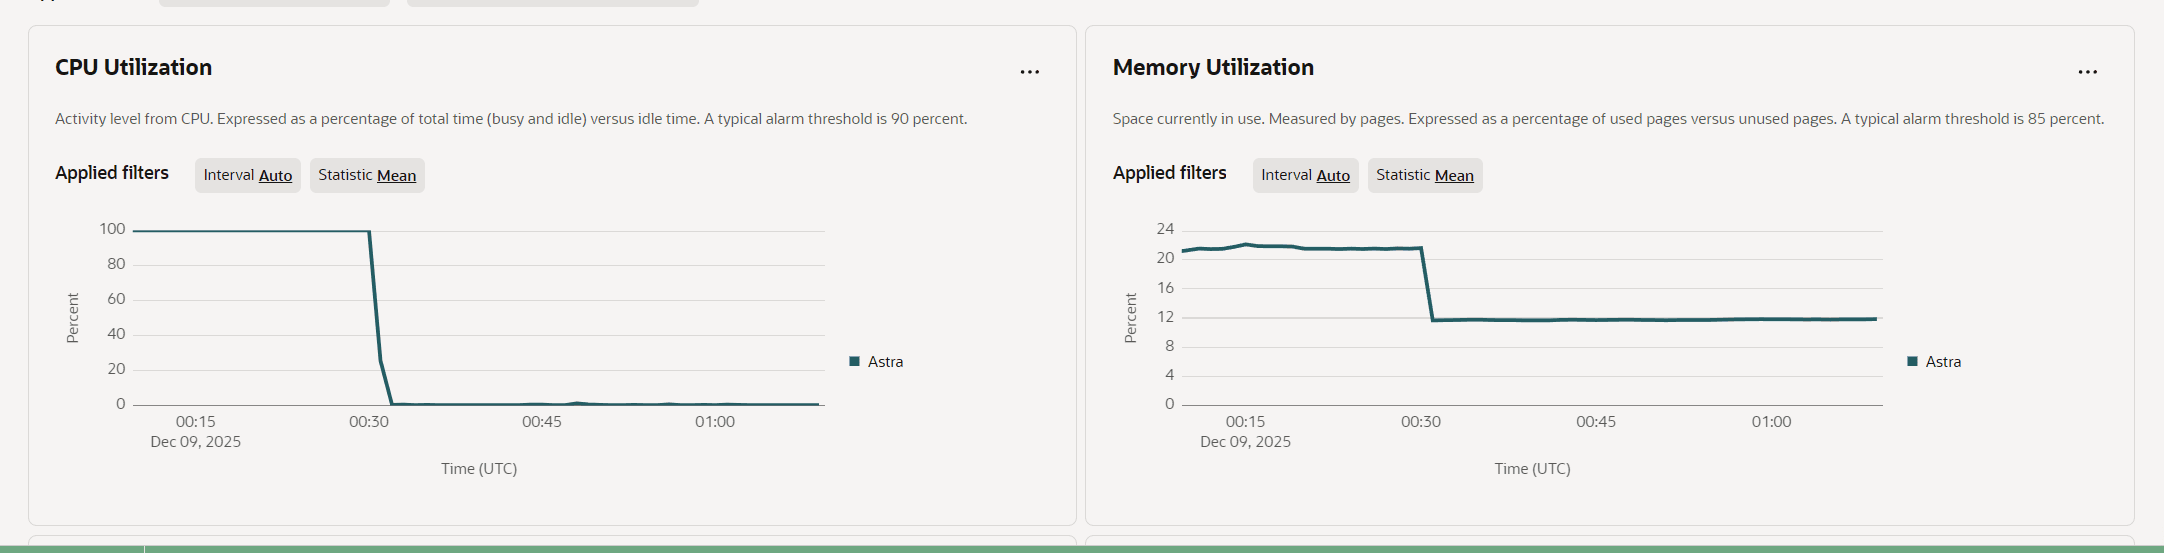Image resolution: width=2164 pixels, height=553 pixels.
Task: Select CPU line at 100 percent plateau
Action: point(250,231)
